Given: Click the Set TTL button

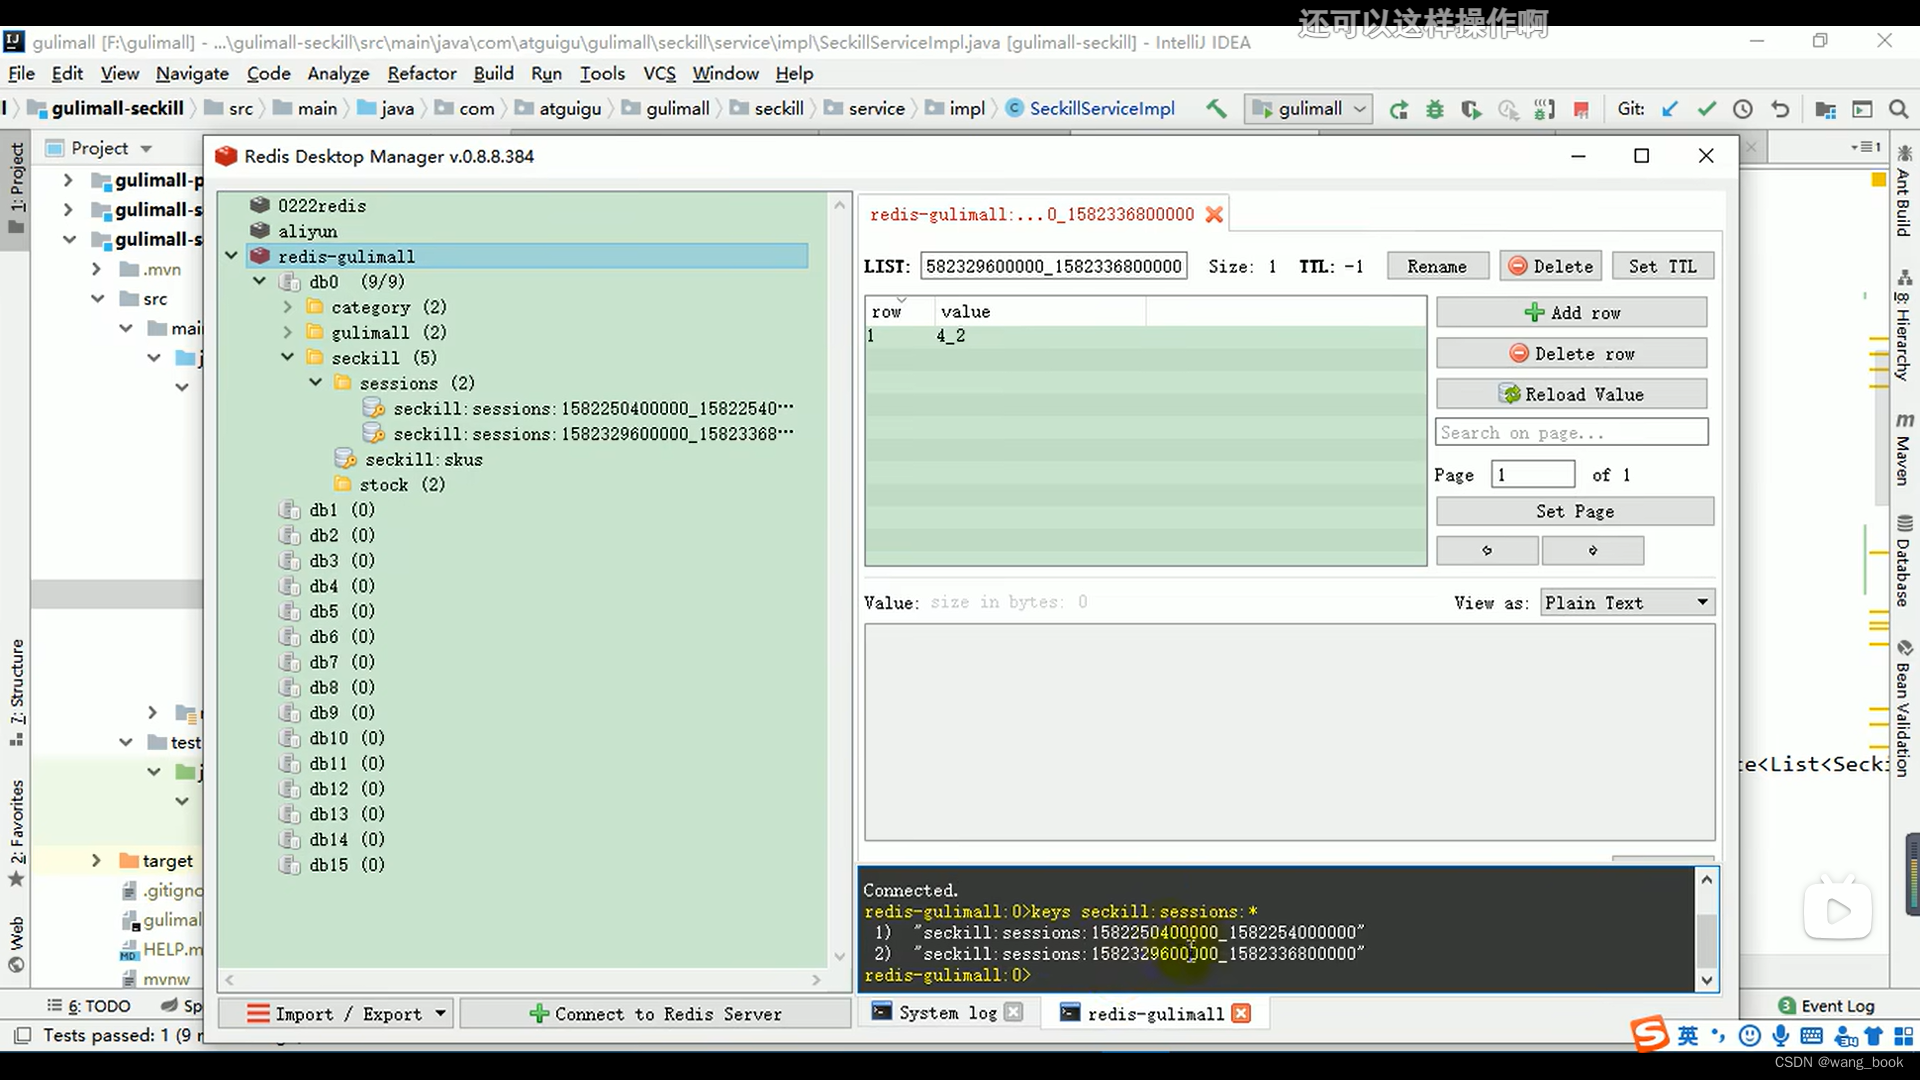Looking at the screenshot, I should coord(1663,266).
